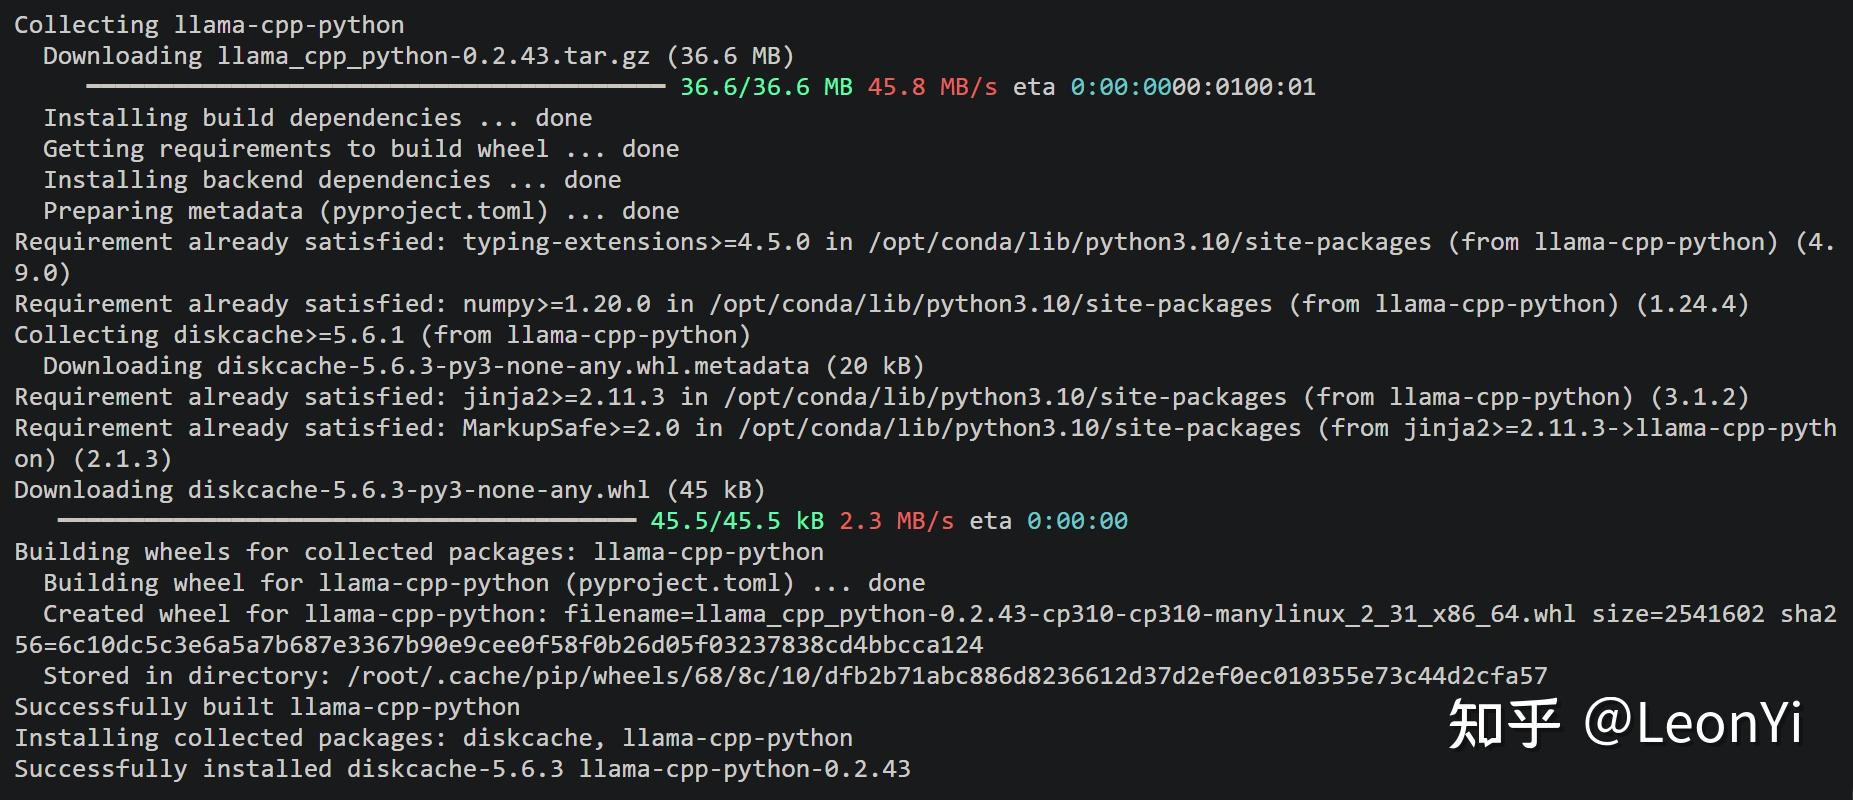Click "Installing build dependencies ... done" line
Viewport: 1853px width, 800px height.
point(317,118)
